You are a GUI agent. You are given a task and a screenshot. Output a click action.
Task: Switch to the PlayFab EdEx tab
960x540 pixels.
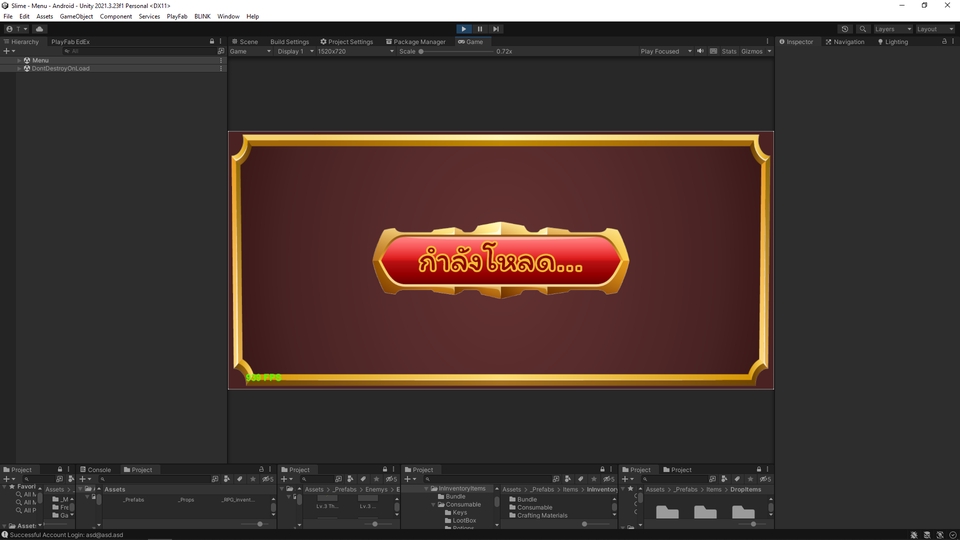pyautogui.click(x=70, y=42)
